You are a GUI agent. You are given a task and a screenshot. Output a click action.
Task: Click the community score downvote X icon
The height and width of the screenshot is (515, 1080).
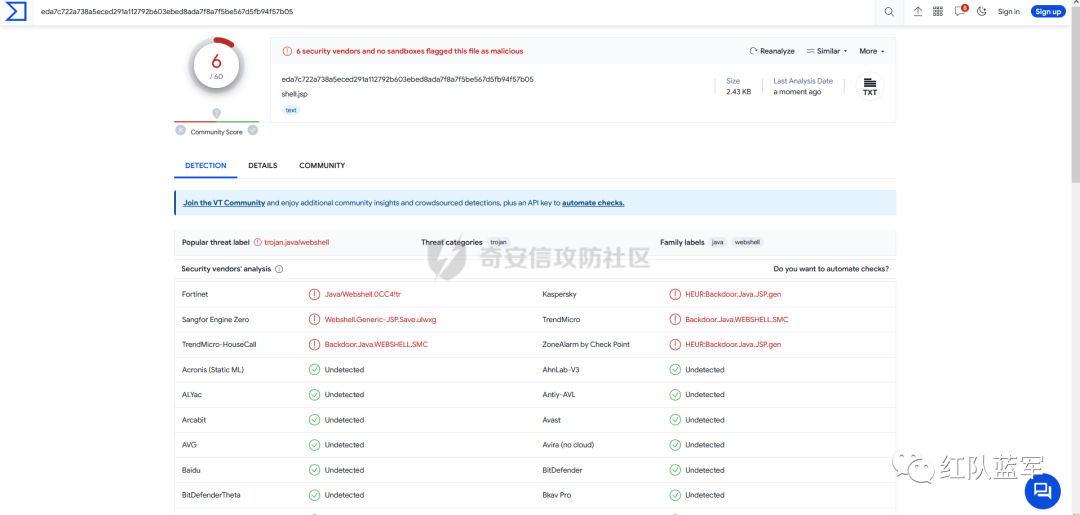[180, 130]
